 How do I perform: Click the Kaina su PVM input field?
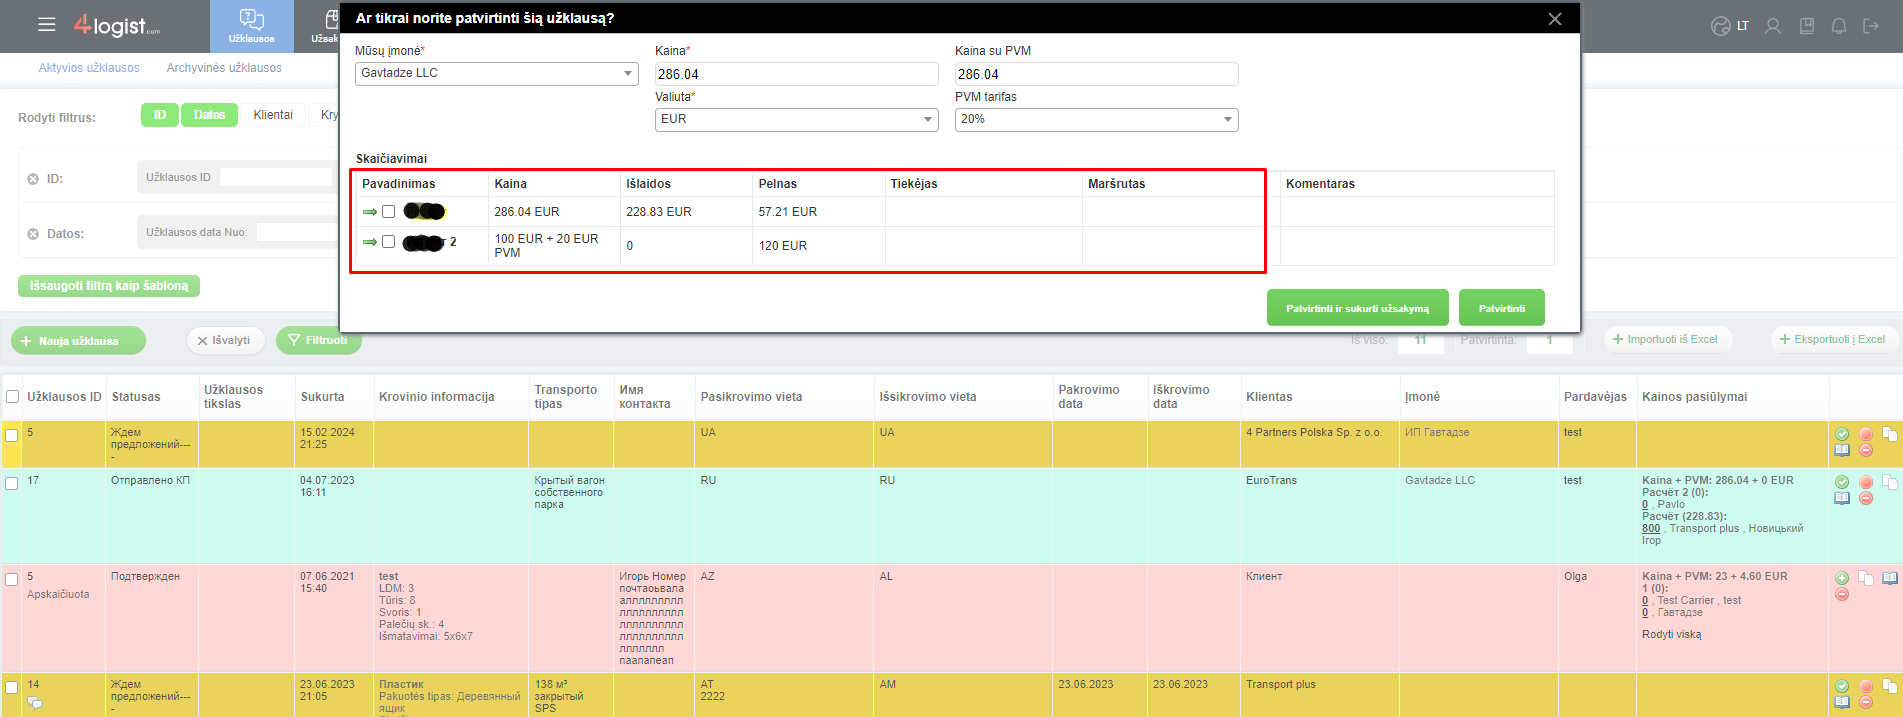(1097, 74)
